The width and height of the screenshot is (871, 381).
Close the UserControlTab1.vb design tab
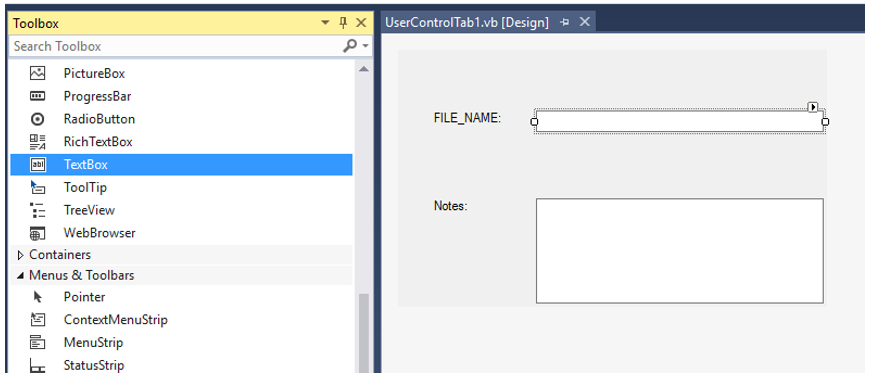point(584,22)
